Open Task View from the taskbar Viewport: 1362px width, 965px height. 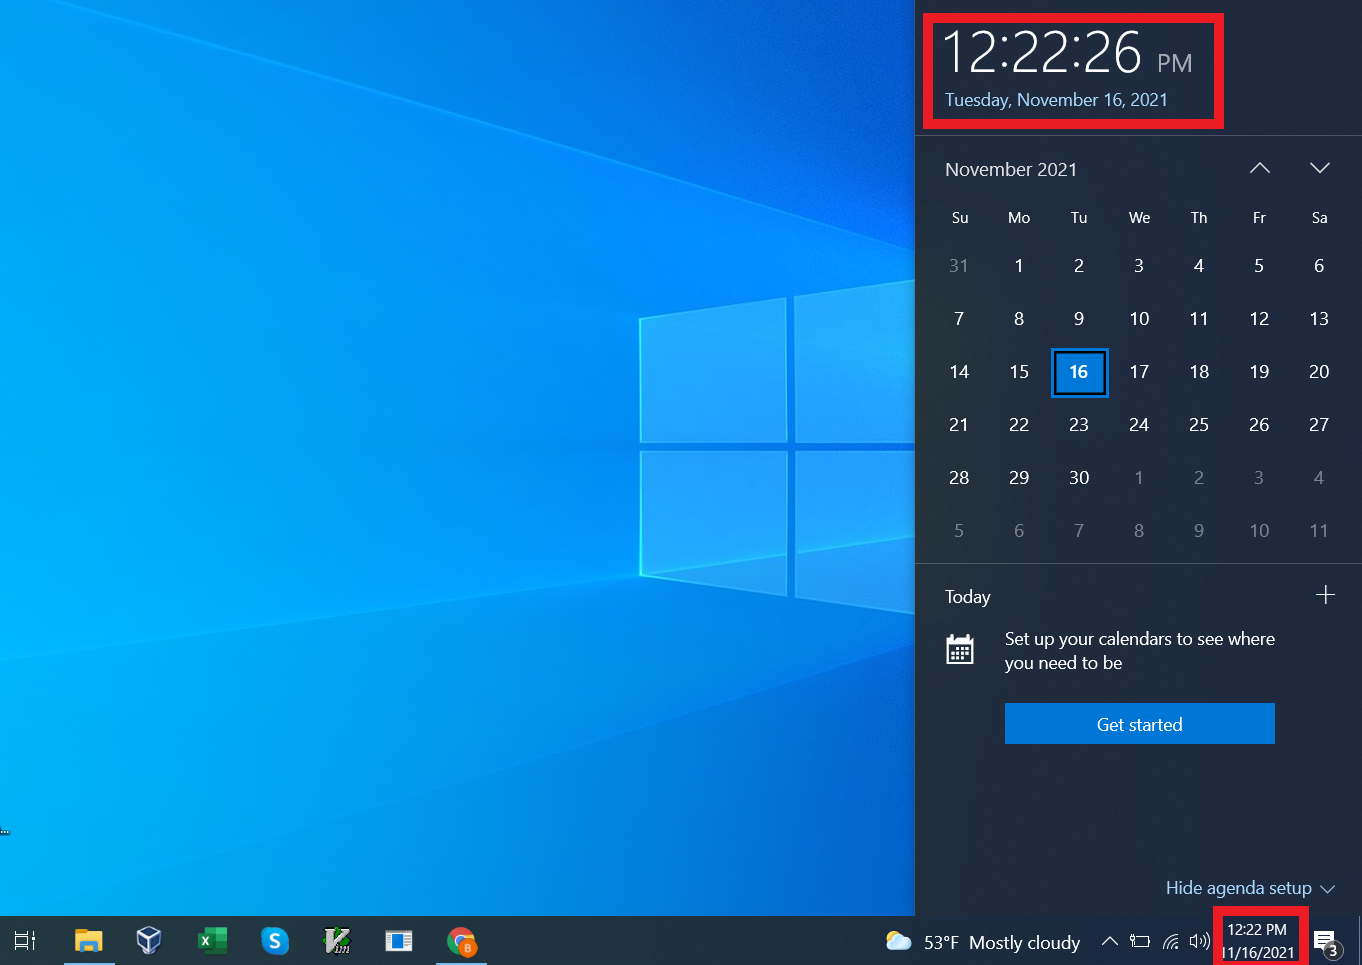coord(23,941)
